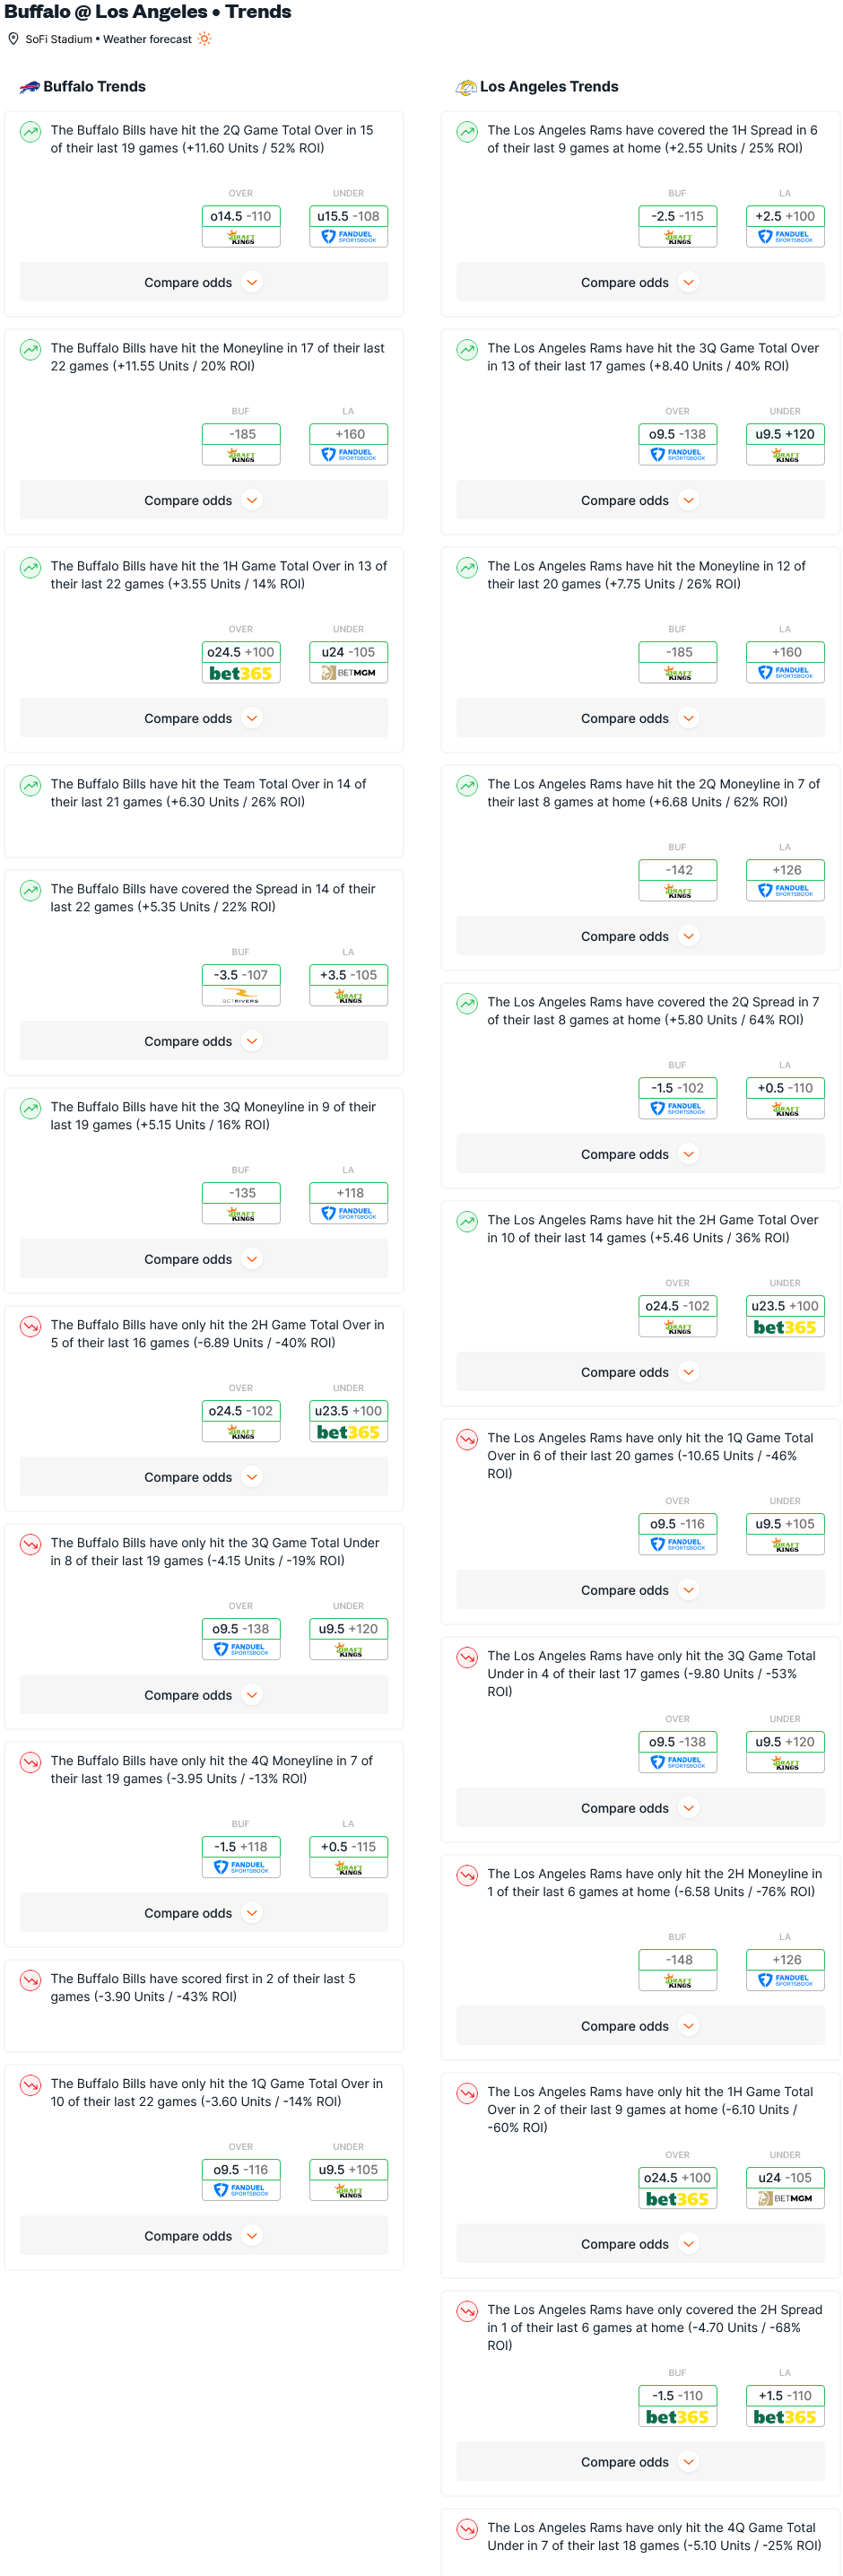Click the Los Angeles Rams logo icon
Viewport: 843px width, 2576px height.
point(466,87)
